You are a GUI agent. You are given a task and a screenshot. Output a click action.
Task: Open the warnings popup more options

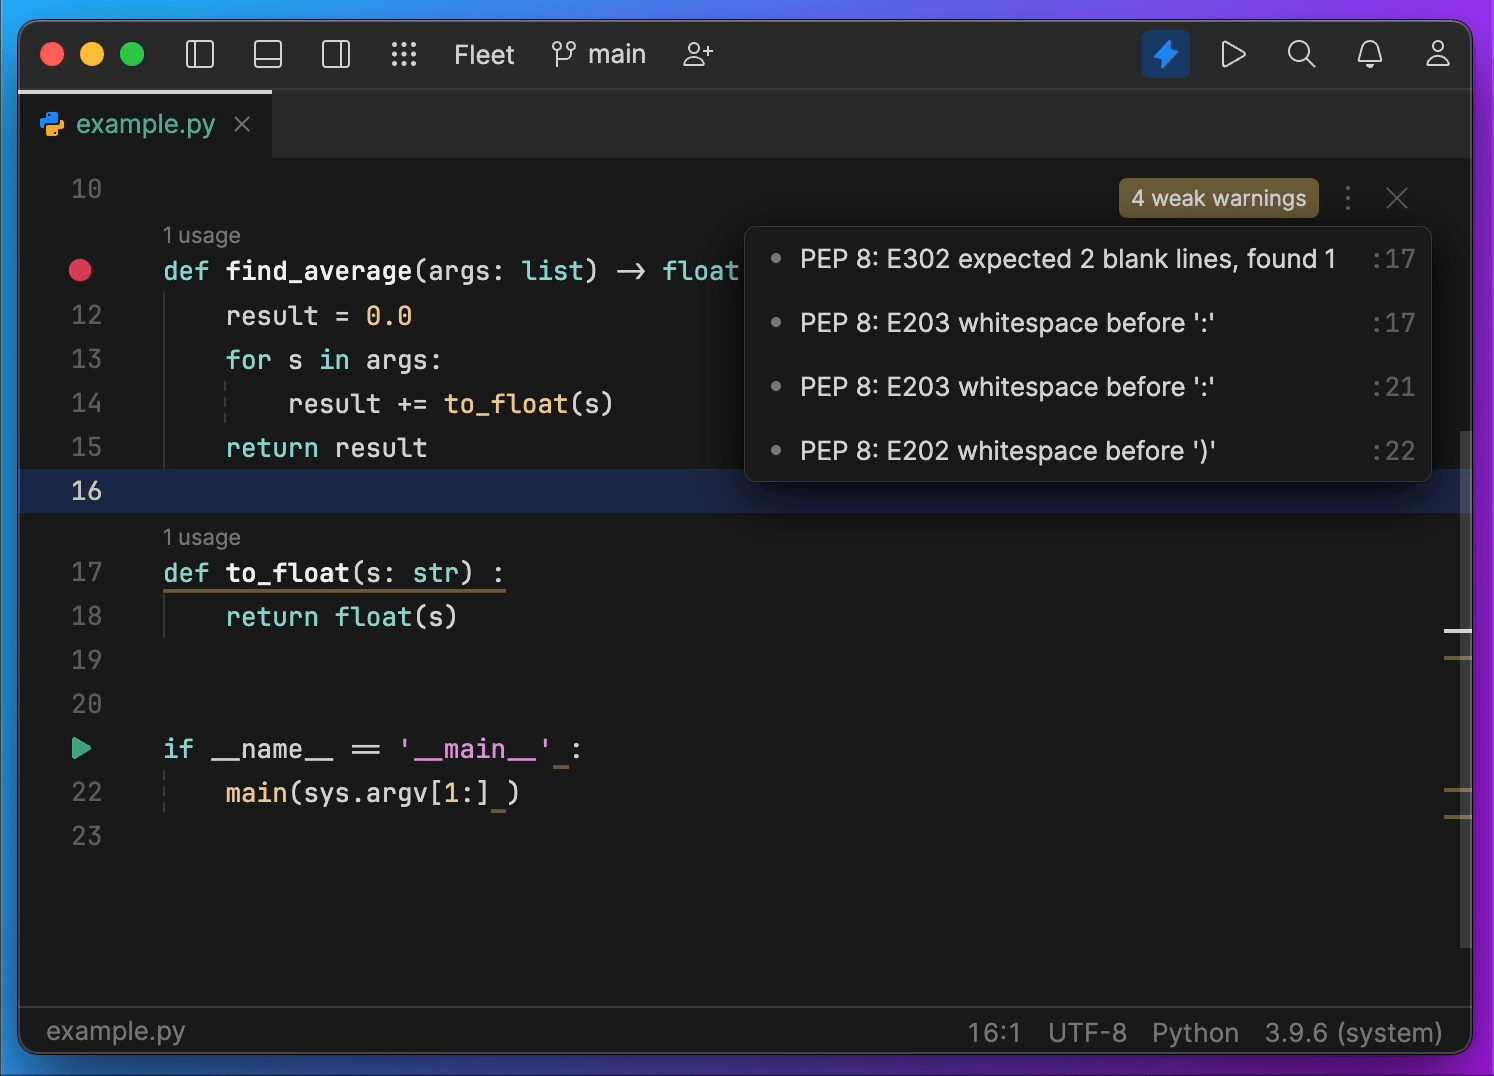tap(1348, 198)
